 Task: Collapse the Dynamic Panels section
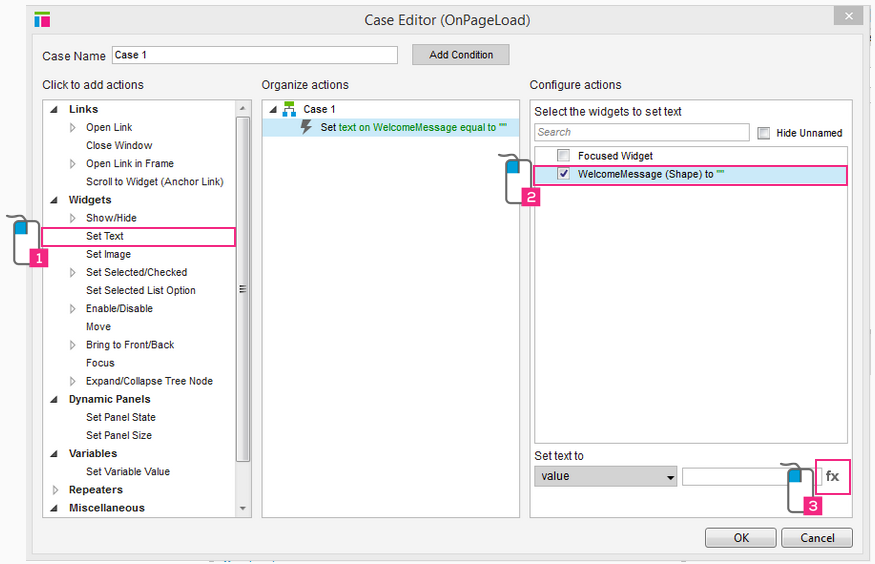point(55,399)
